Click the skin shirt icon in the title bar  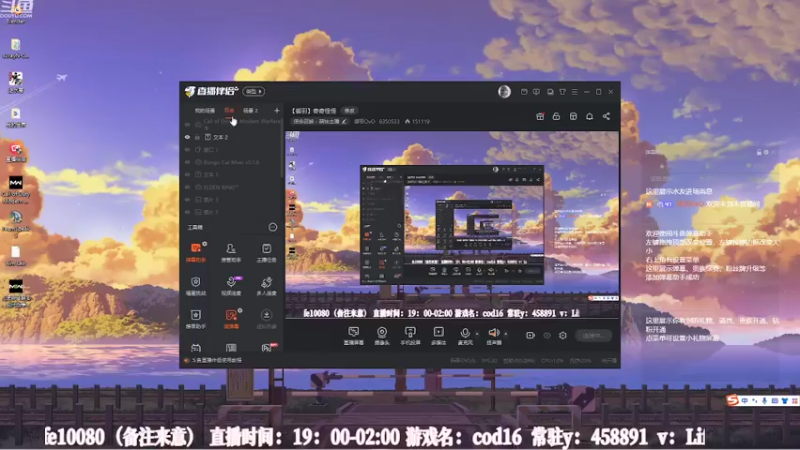[562, 92]
